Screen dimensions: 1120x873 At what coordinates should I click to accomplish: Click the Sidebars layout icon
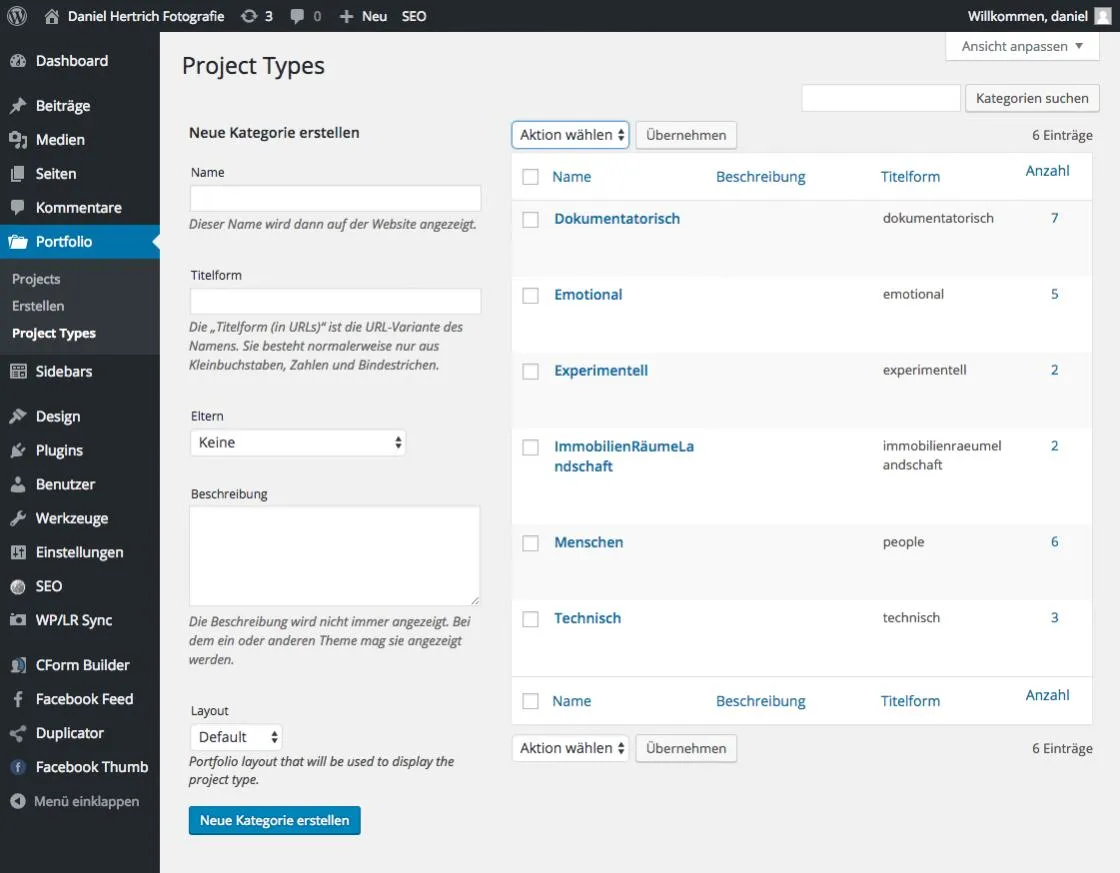19,371
